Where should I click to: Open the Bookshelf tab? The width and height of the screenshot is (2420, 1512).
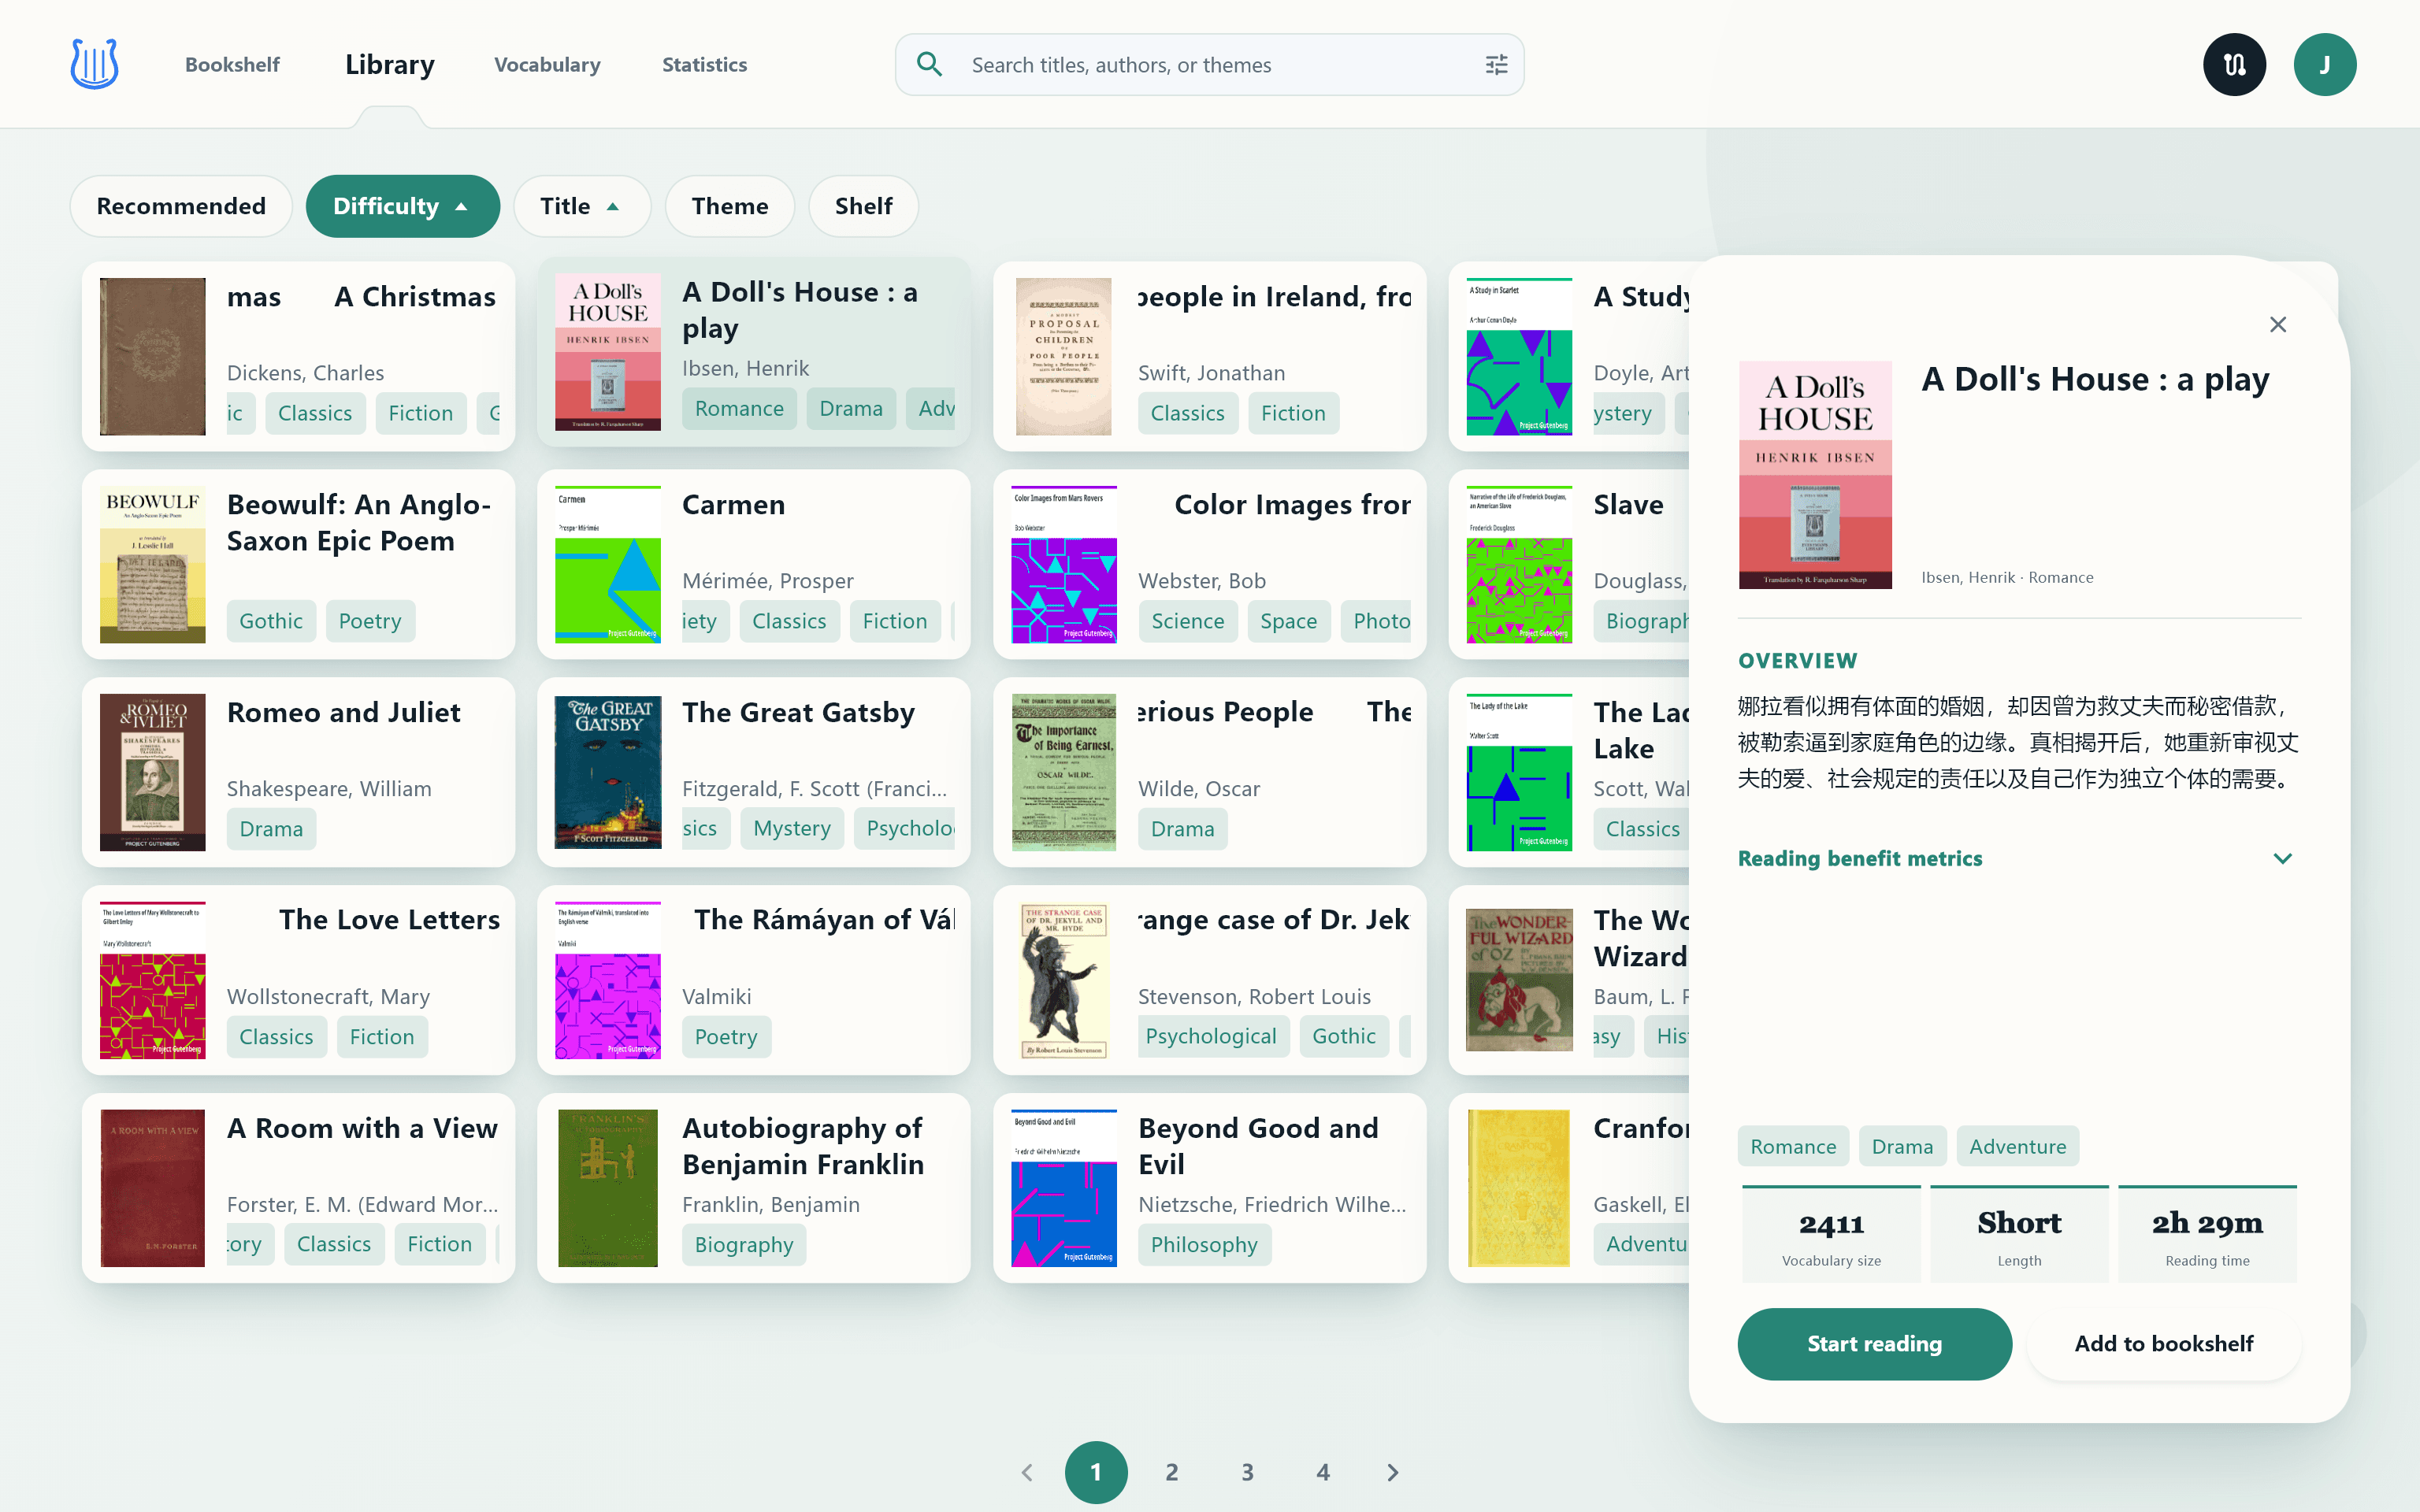point(232,65)
